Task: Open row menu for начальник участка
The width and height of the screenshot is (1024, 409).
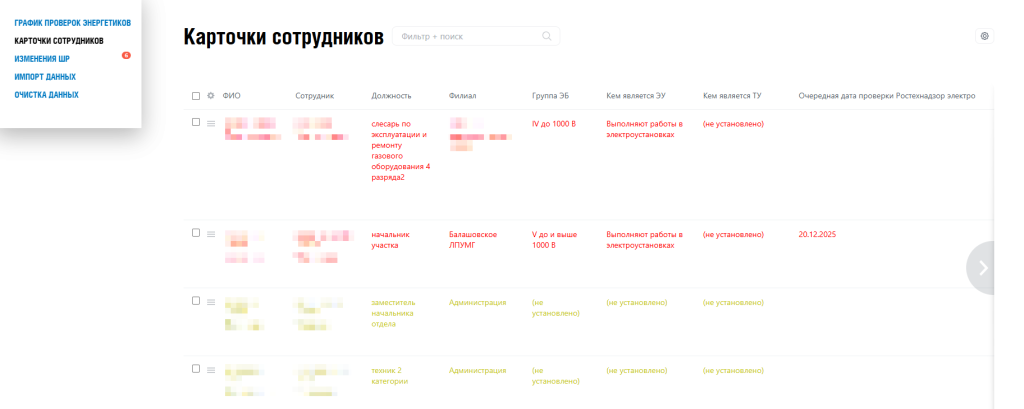Action: click(x=211, y=234)
